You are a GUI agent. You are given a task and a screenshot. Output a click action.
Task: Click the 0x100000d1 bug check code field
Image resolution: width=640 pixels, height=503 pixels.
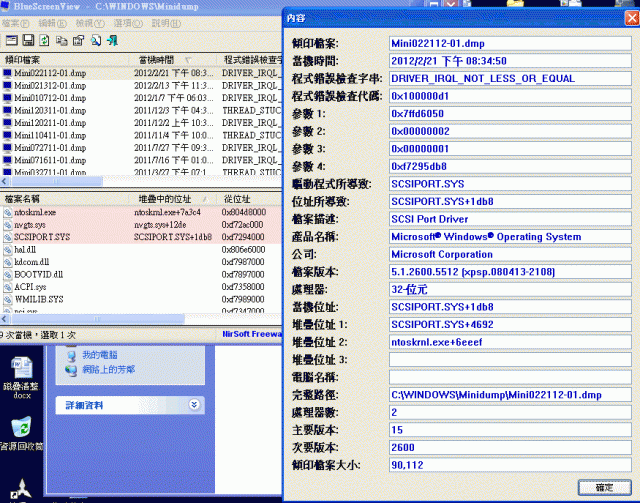coord(510,96)
